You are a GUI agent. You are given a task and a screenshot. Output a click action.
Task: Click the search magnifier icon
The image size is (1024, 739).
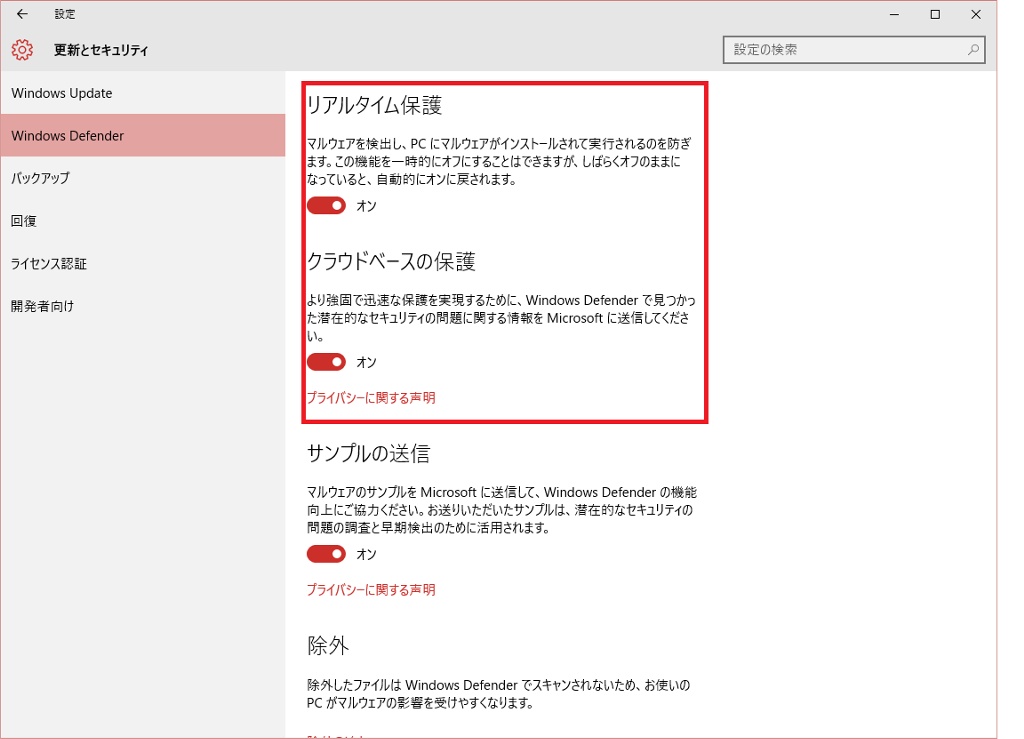(x=973, y=50)
